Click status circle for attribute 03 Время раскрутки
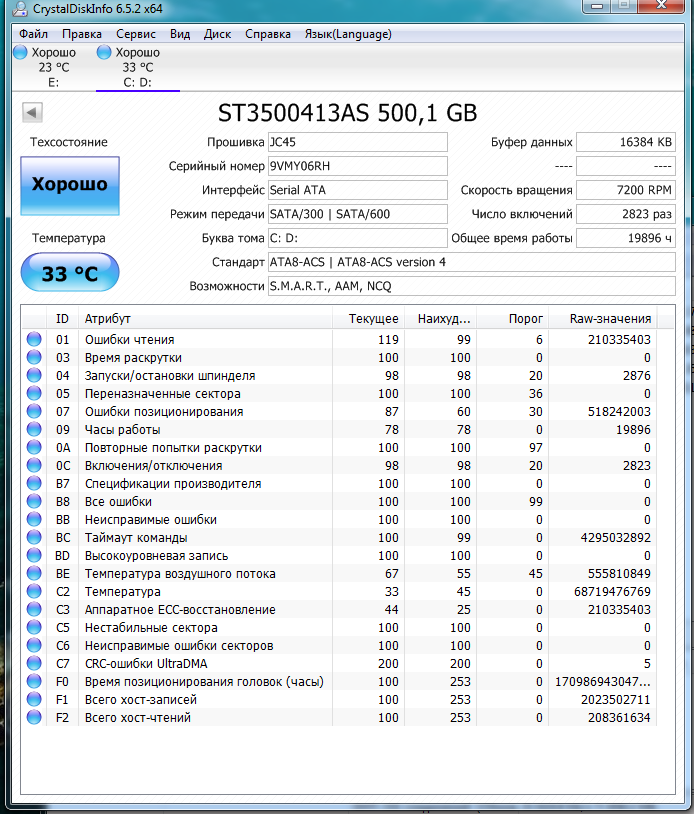 pos(34,358)
